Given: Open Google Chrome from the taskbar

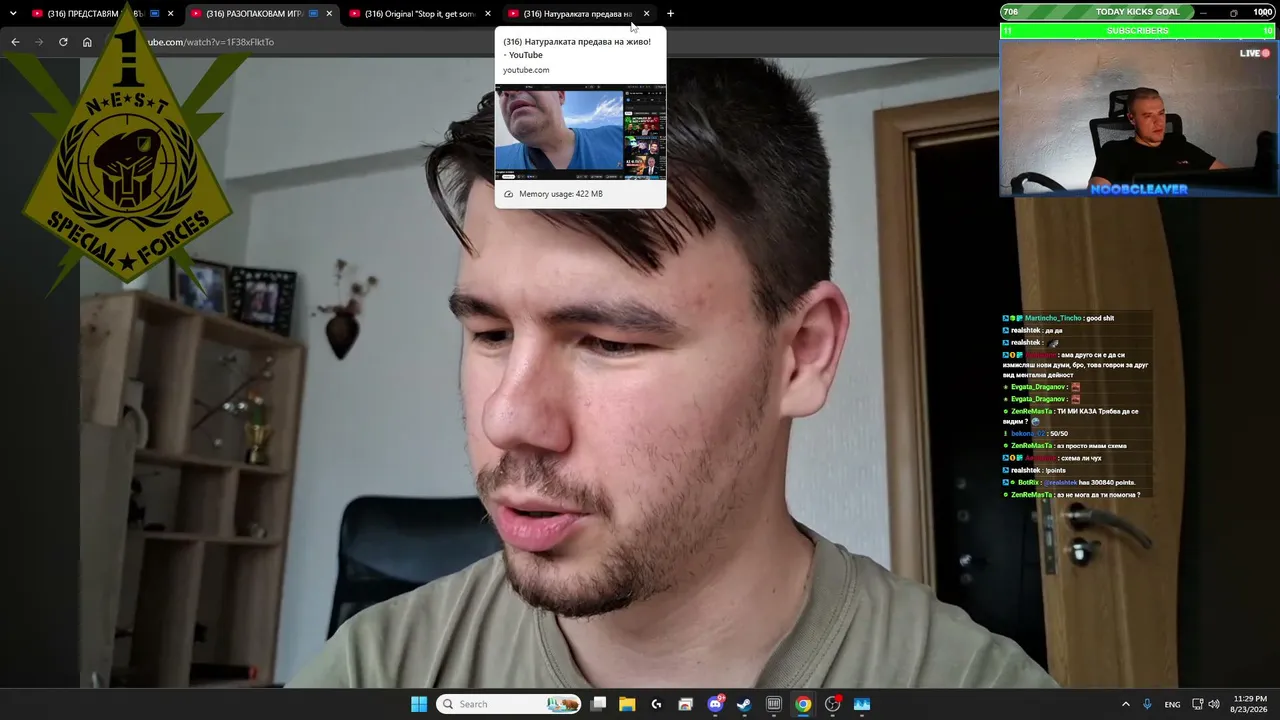Looking at the screenshot, I should 803,704.
